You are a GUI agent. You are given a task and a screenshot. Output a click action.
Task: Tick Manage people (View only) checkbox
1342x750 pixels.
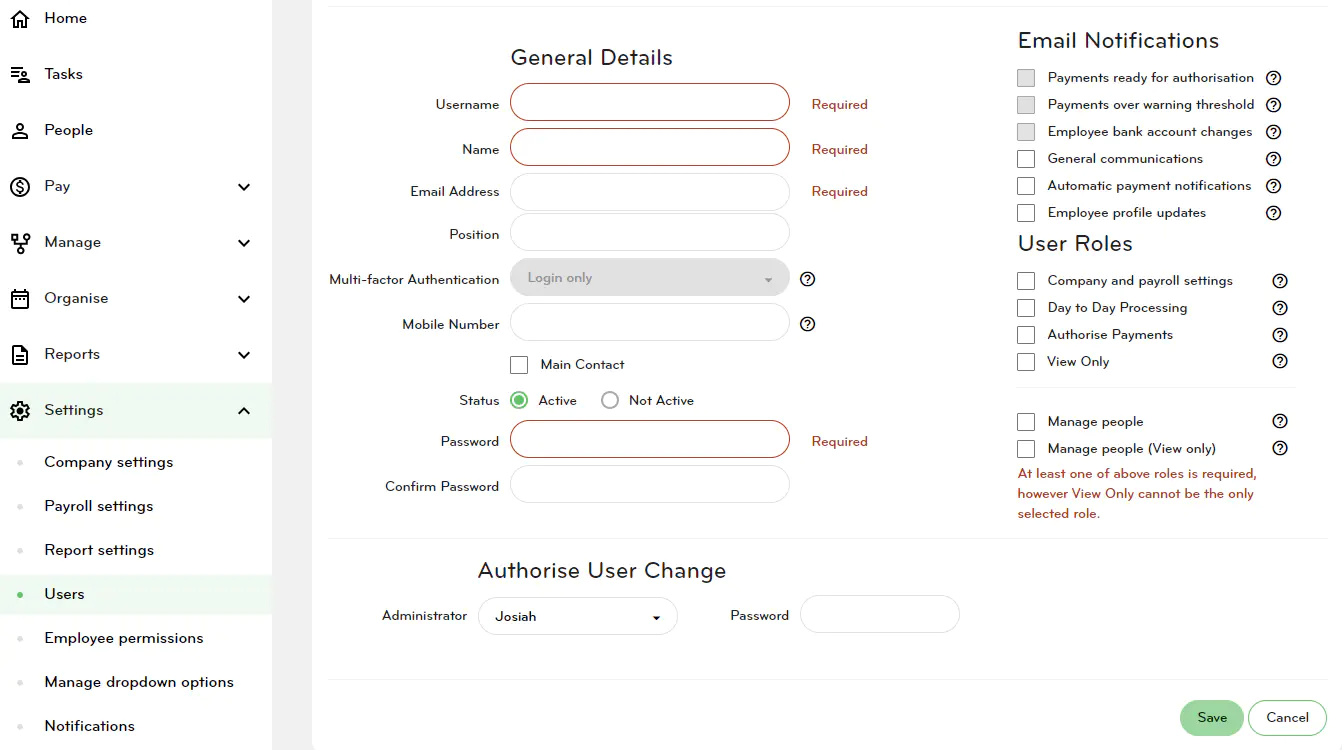click(1026, 449)
